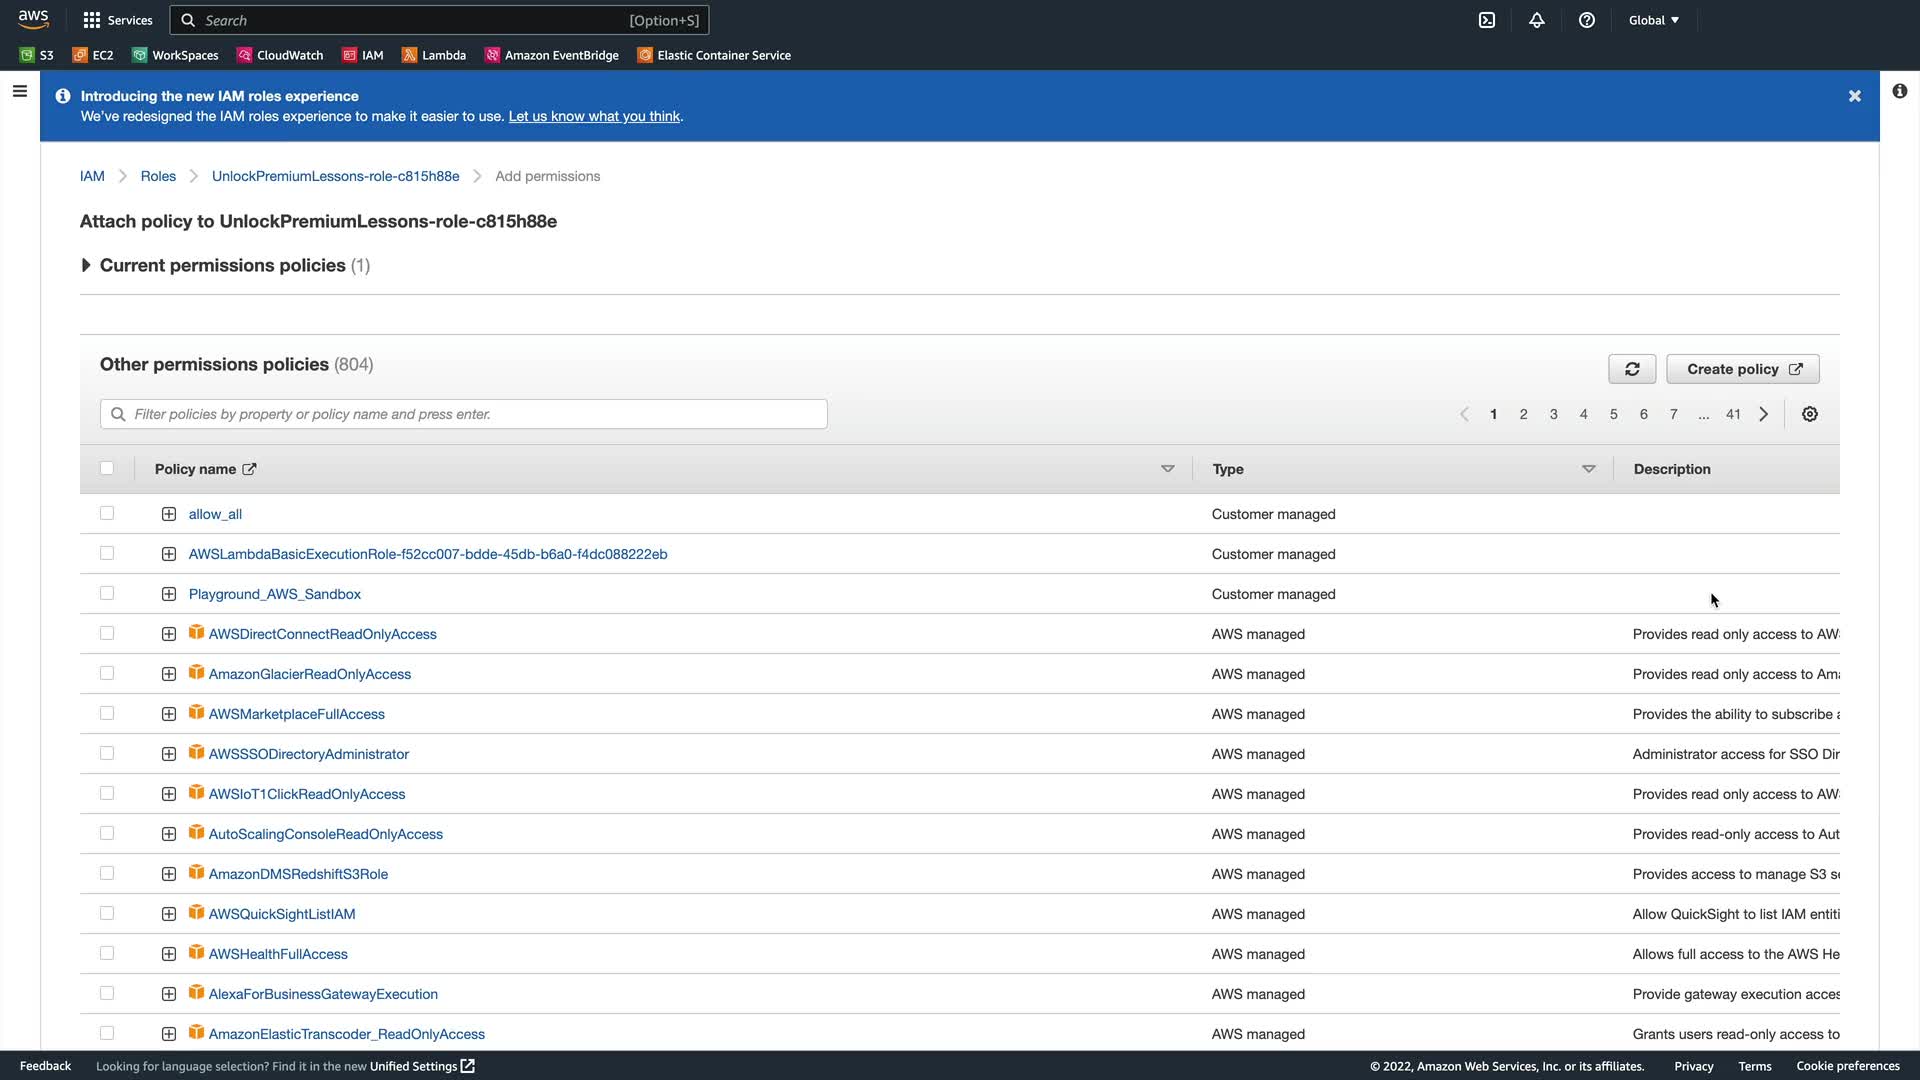This screenshot has height=1080, width=1920.
Task: Toggle the select-all policies header checkbox
Action: click(x=107, y=468)
